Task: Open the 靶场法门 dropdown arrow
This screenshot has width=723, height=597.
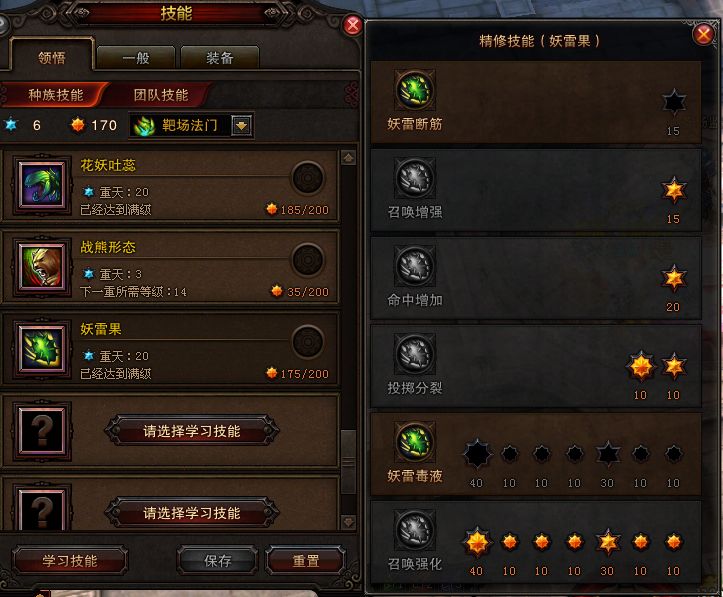Action: [x=242, y=125]
